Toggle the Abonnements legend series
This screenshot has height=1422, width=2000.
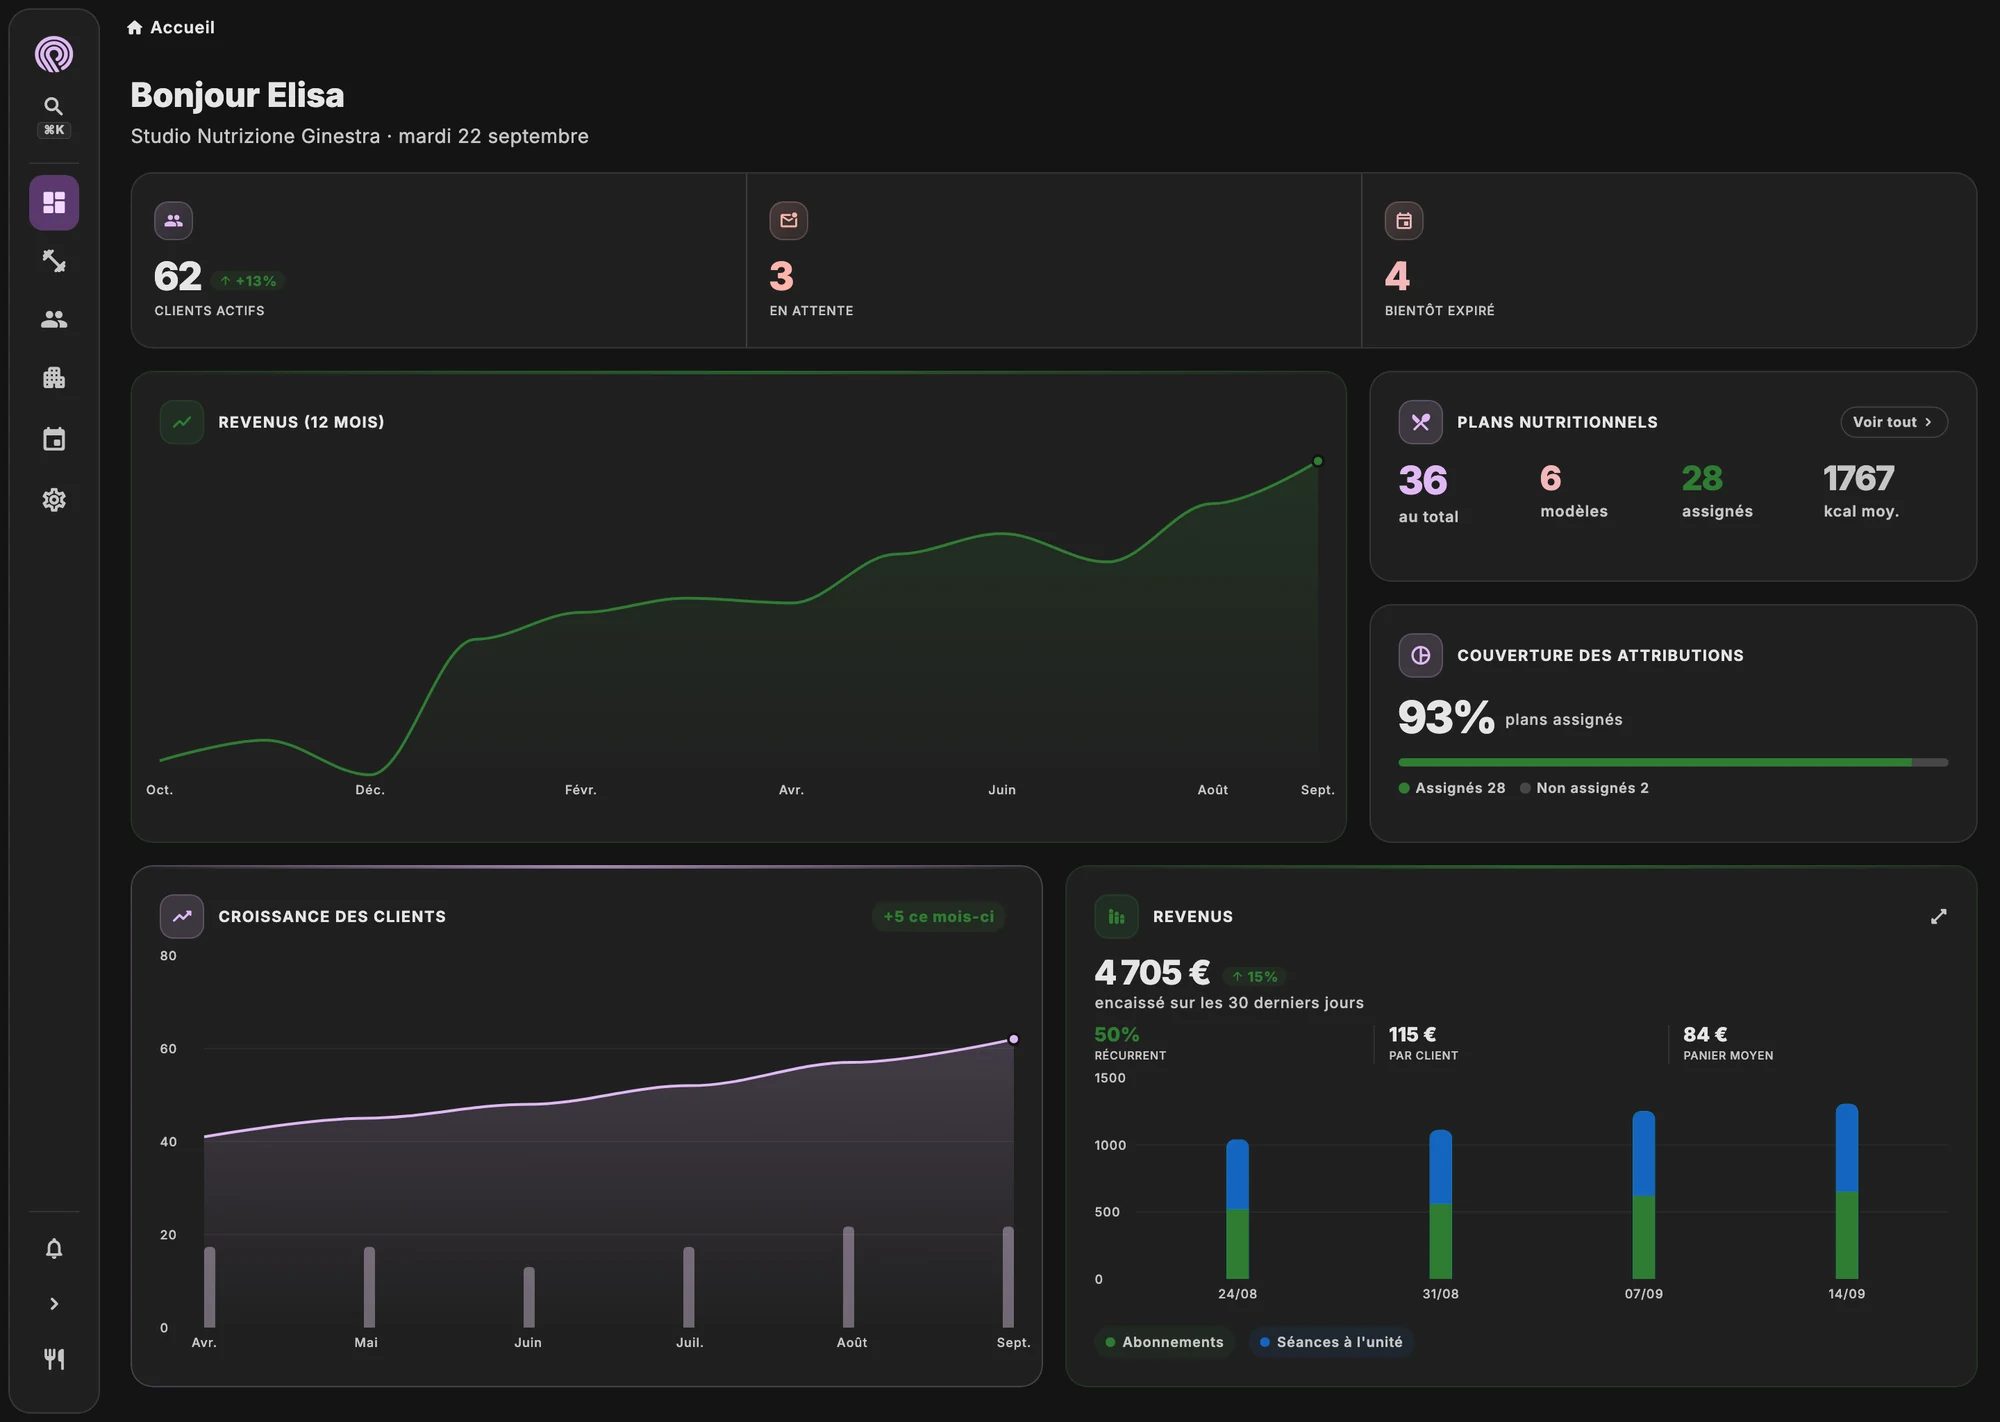pos(1164,1342)
